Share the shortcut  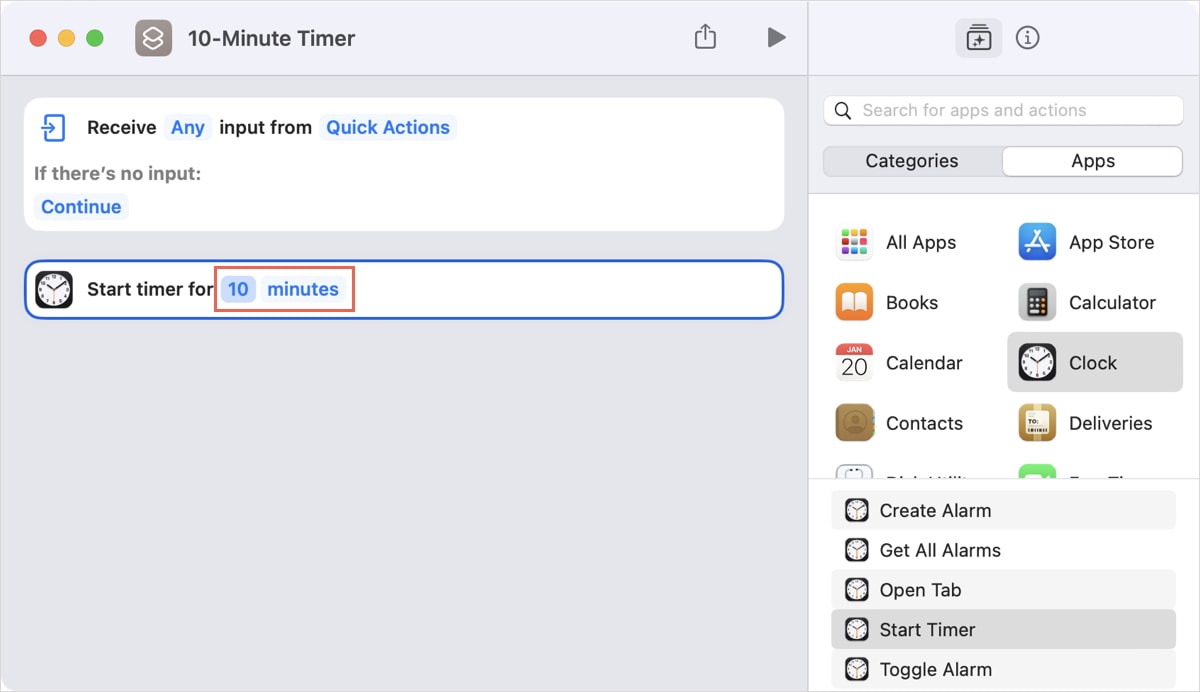click(705, 36)
